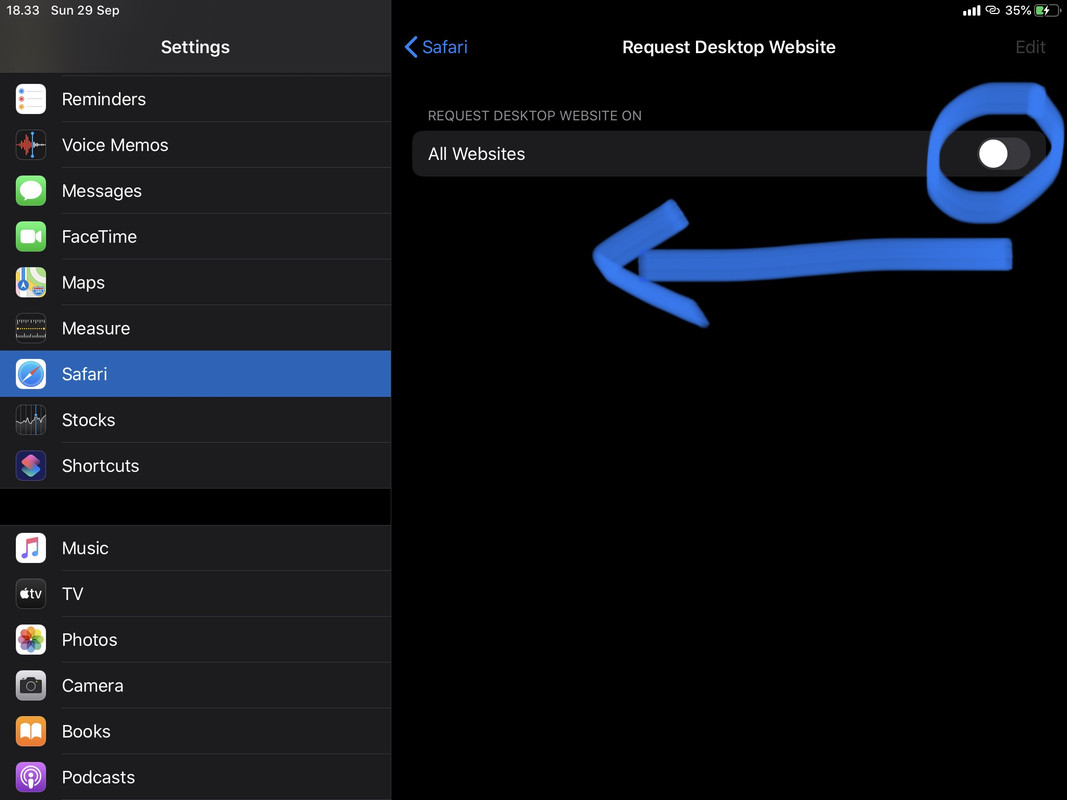Tap the date Sun 29 Sep

(85, 10)
